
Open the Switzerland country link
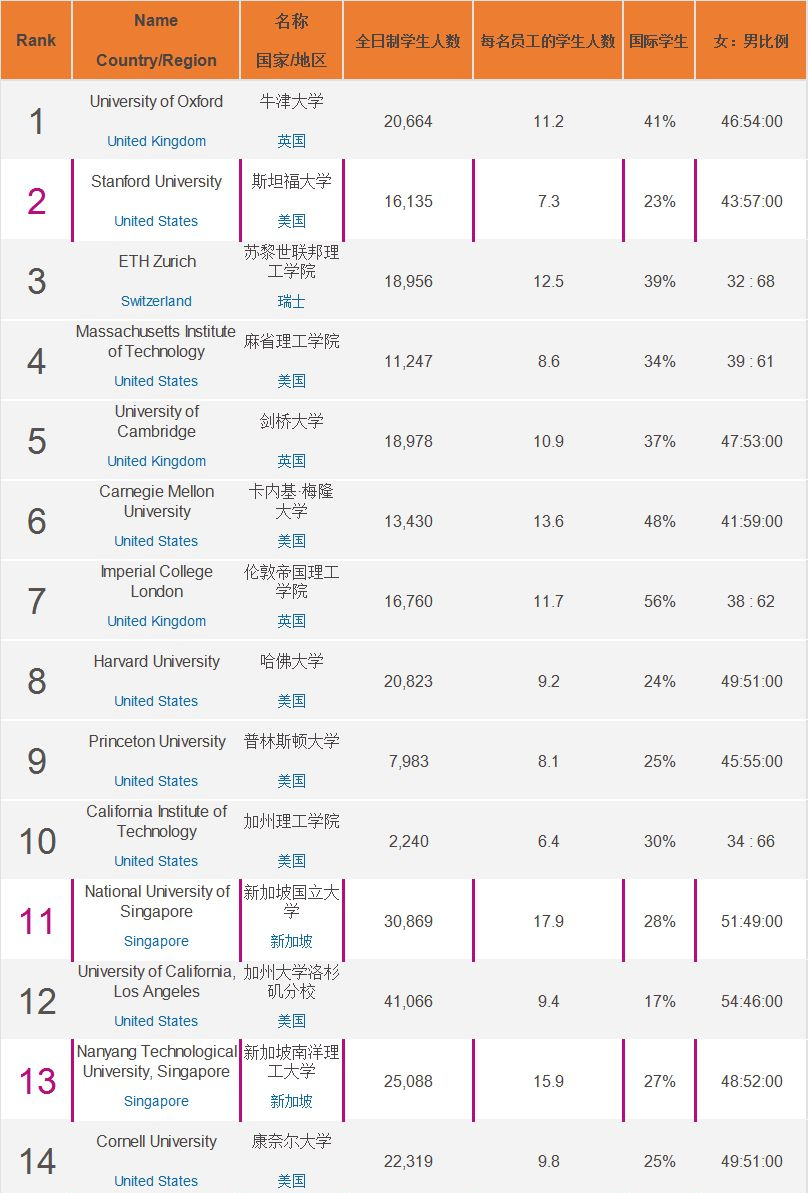point(156,301)
